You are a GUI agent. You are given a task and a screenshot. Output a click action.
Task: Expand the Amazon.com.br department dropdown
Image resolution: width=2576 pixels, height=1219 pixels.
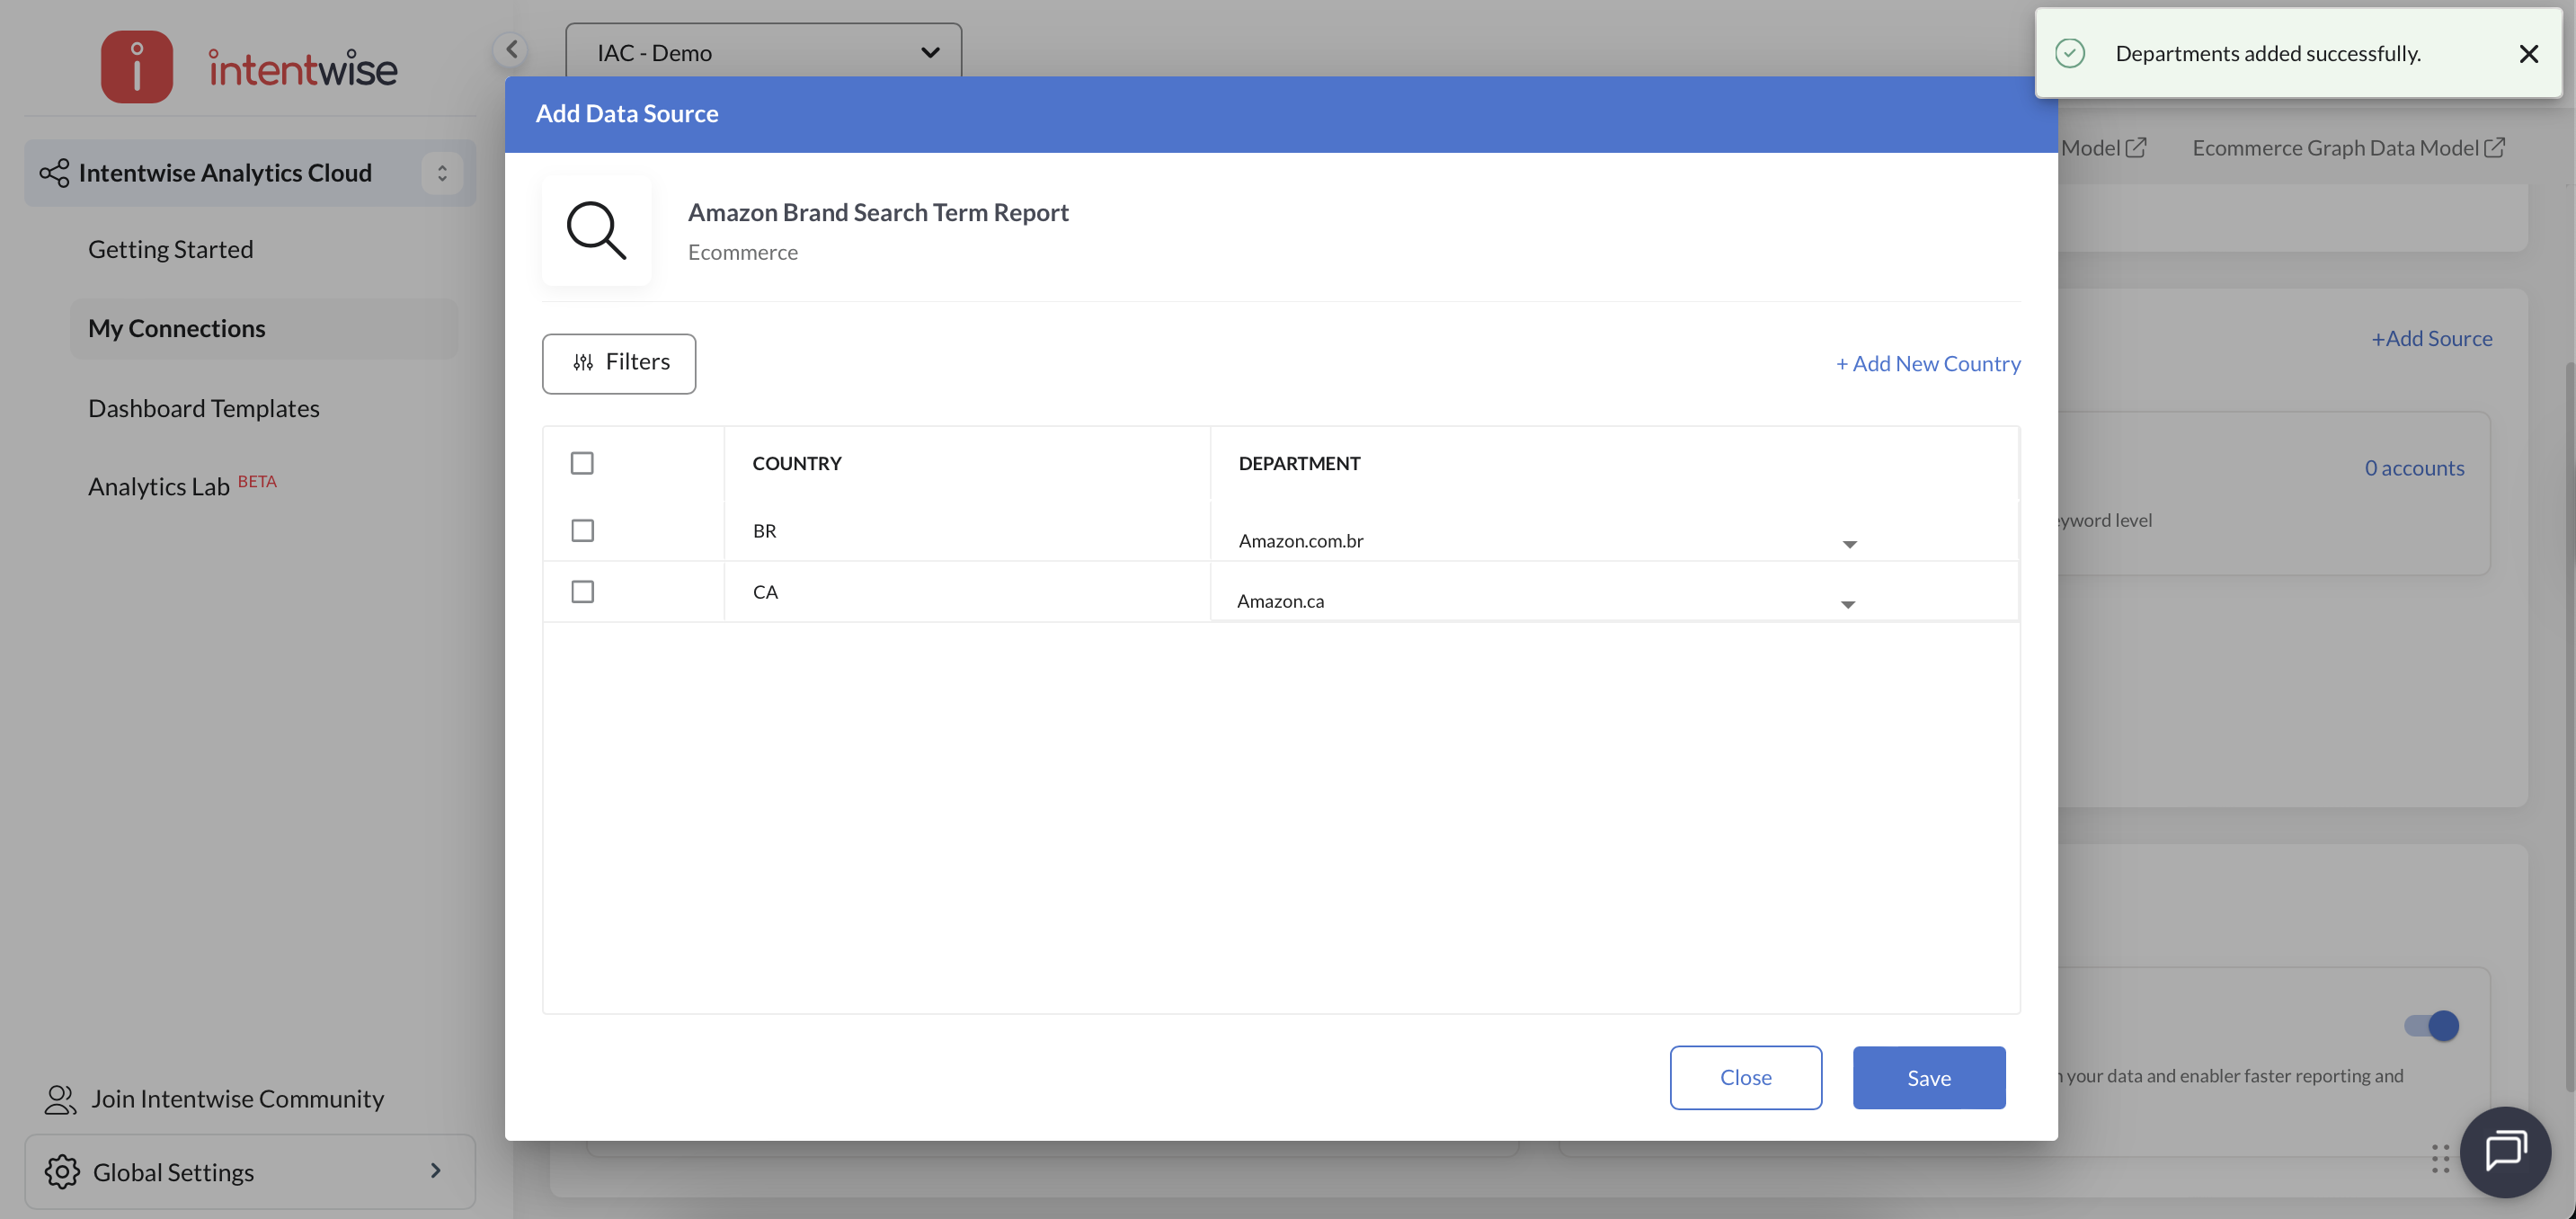click(x=1849, y=544)
